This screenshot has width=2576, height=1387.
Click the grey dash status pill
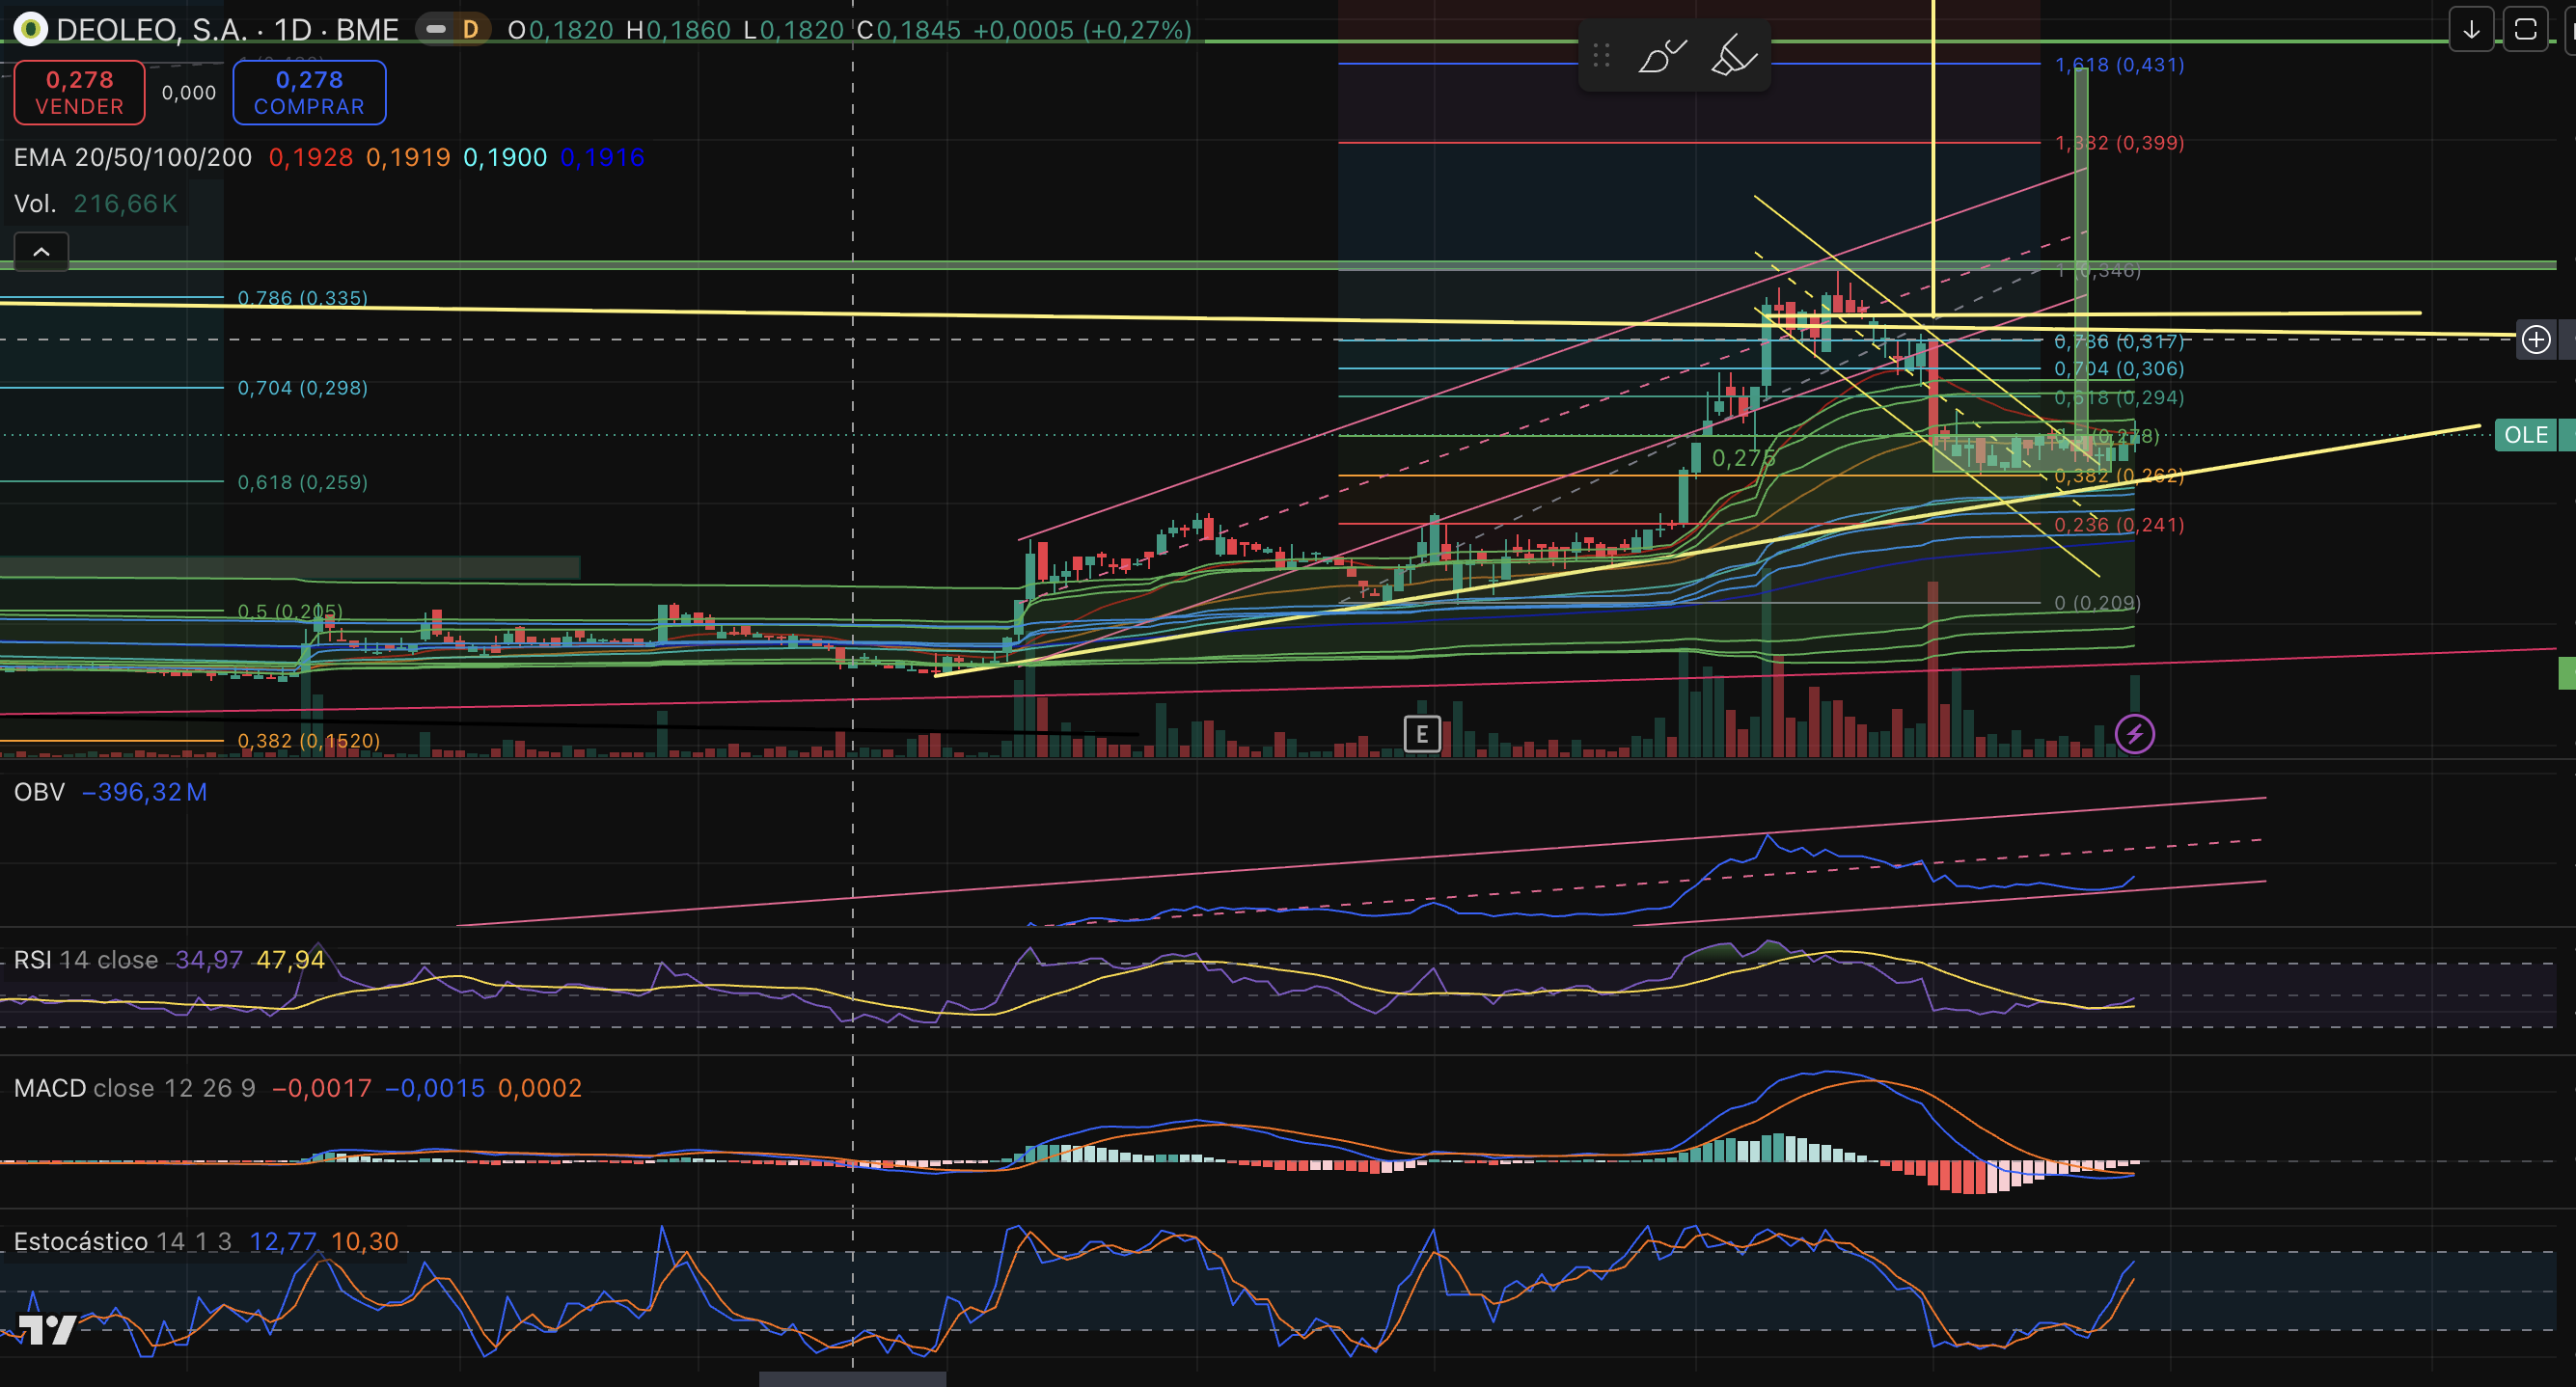435,30
